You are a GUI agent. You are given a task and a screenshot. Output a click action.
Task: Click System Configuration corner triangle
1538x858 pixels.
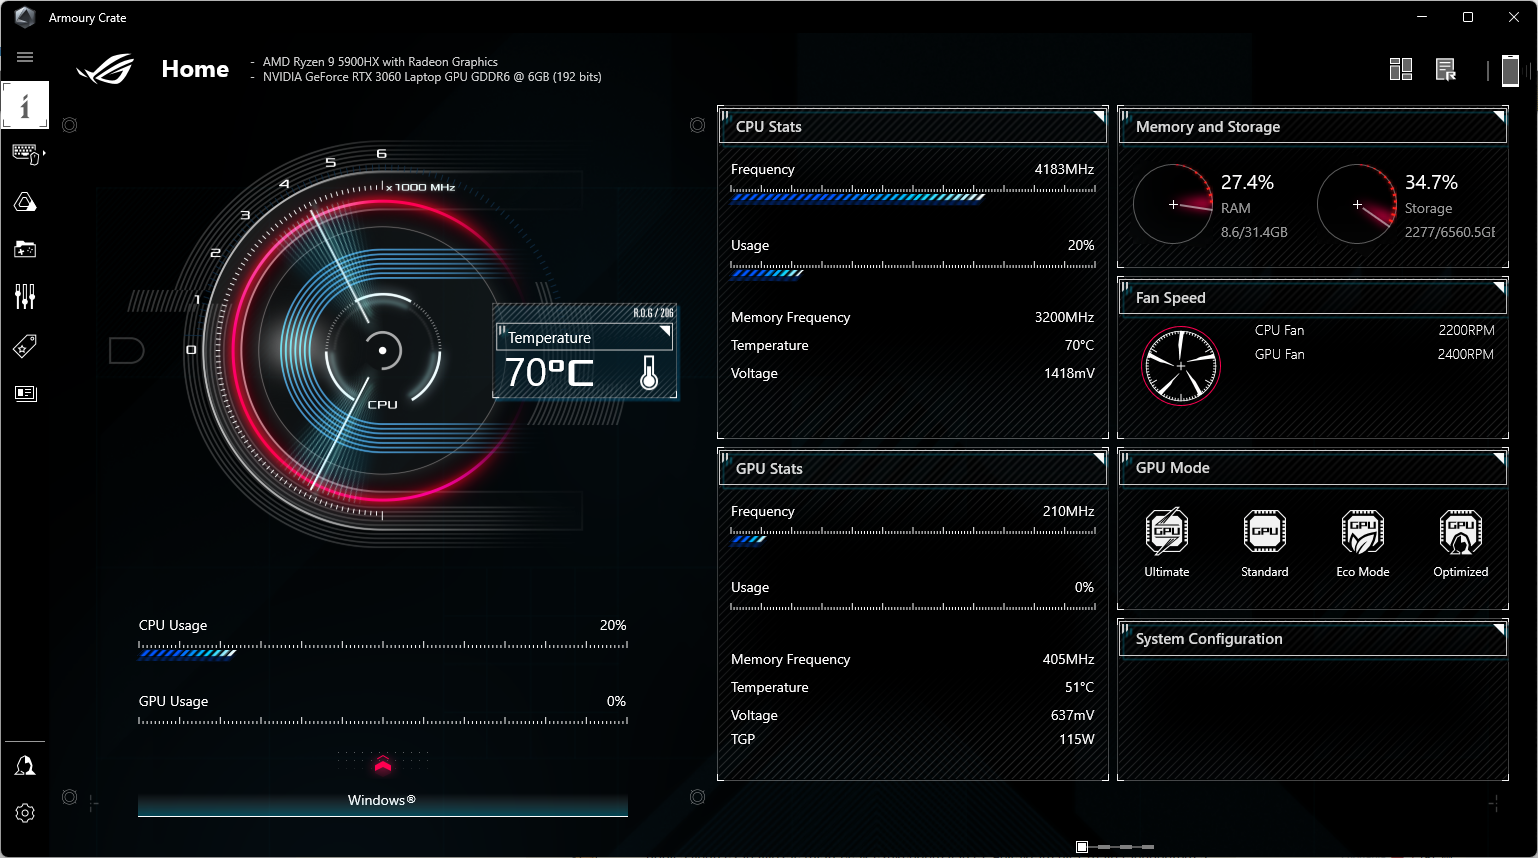pyautogui.click(x=1500, y=627)
